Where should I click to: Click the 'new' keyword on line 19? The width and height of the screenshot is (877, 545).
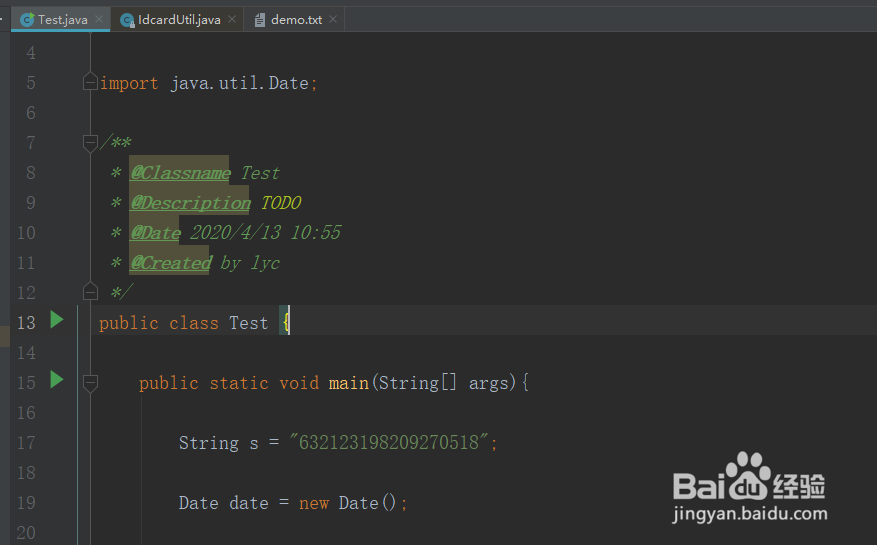[314, 504]
